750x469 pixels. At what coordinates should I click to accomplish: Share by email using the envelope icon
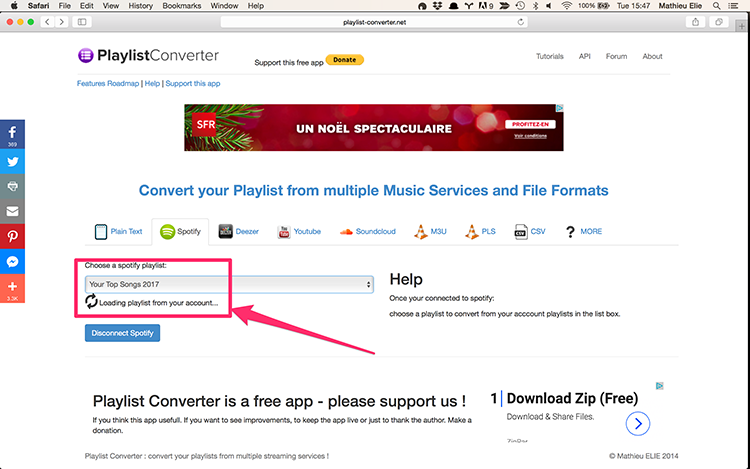(x=12, y=211)
